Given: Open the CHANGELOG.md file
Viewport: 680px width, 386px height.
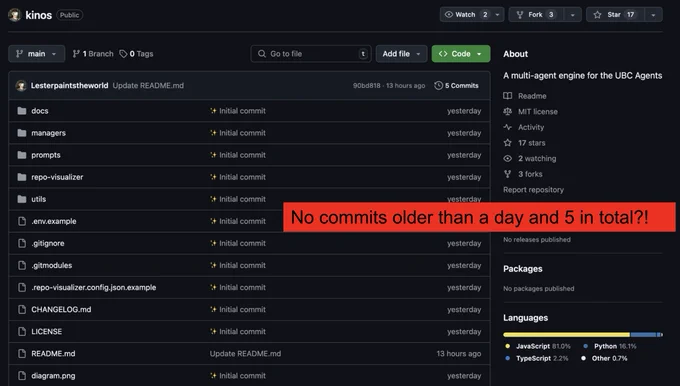Looking at the screenshot, I should (x=61, y=309).
